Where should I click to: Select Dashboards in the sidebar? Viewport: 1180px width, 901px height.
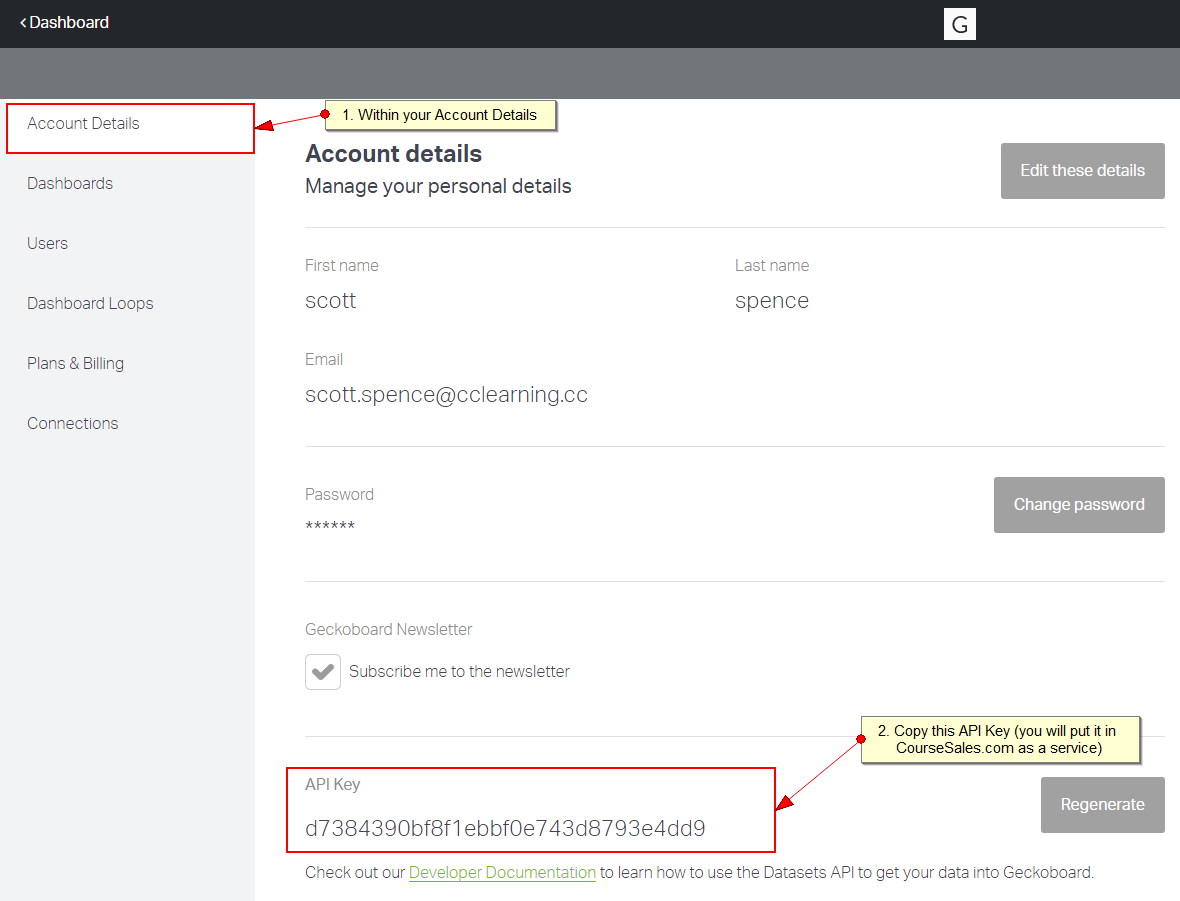(70, 184)
